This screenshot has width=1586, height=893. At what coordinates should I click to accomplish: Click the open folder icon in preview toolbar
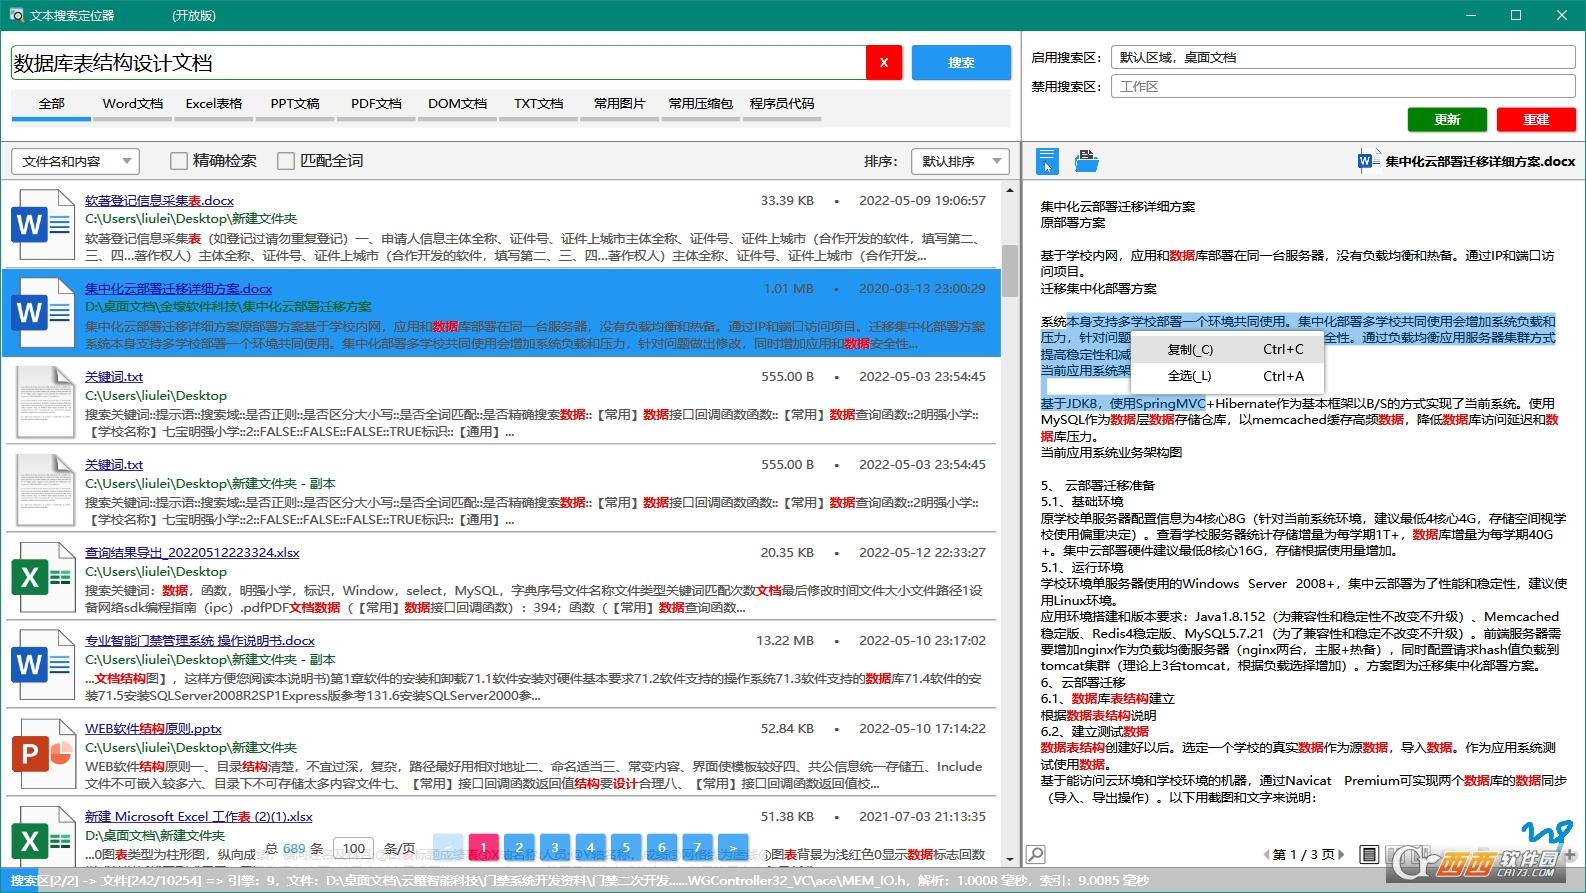[x=1086, y=160]
